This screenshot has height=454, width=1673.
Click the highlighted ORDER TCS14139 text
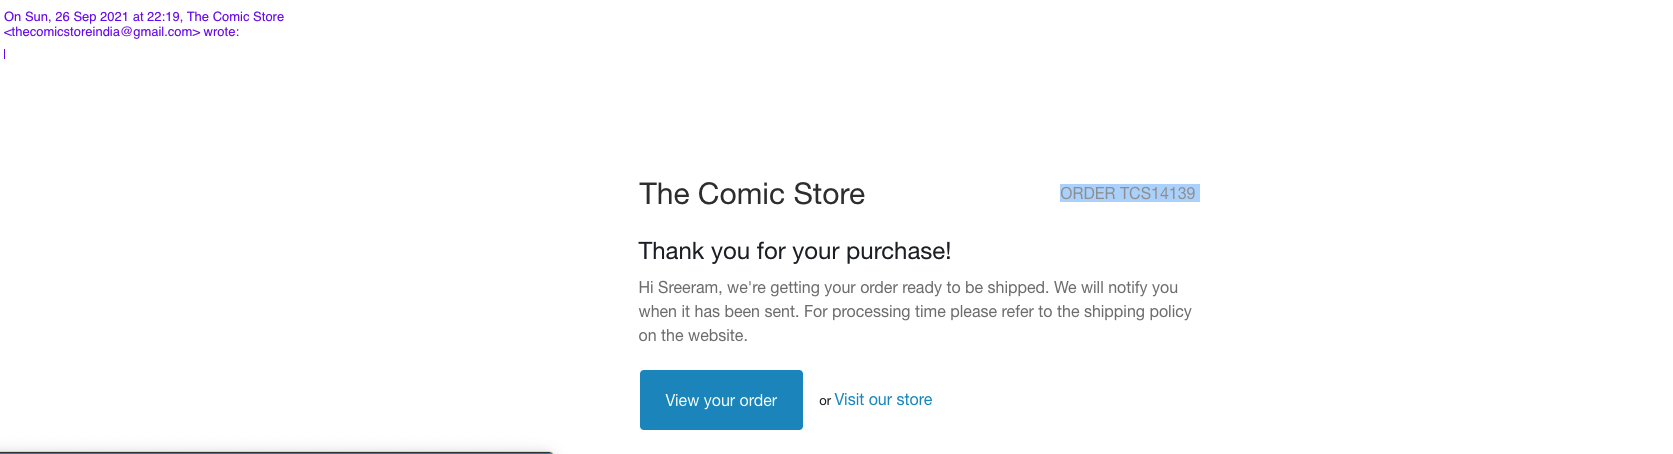point(1128,194)
